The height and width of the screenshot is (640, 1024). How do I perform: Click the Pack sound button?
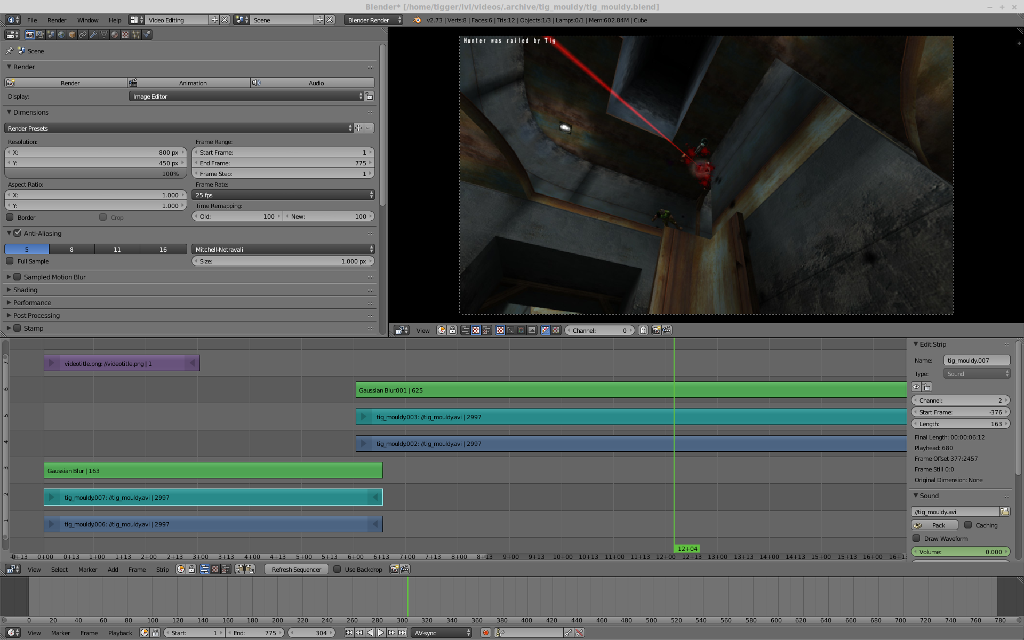[x=935, y=524]
